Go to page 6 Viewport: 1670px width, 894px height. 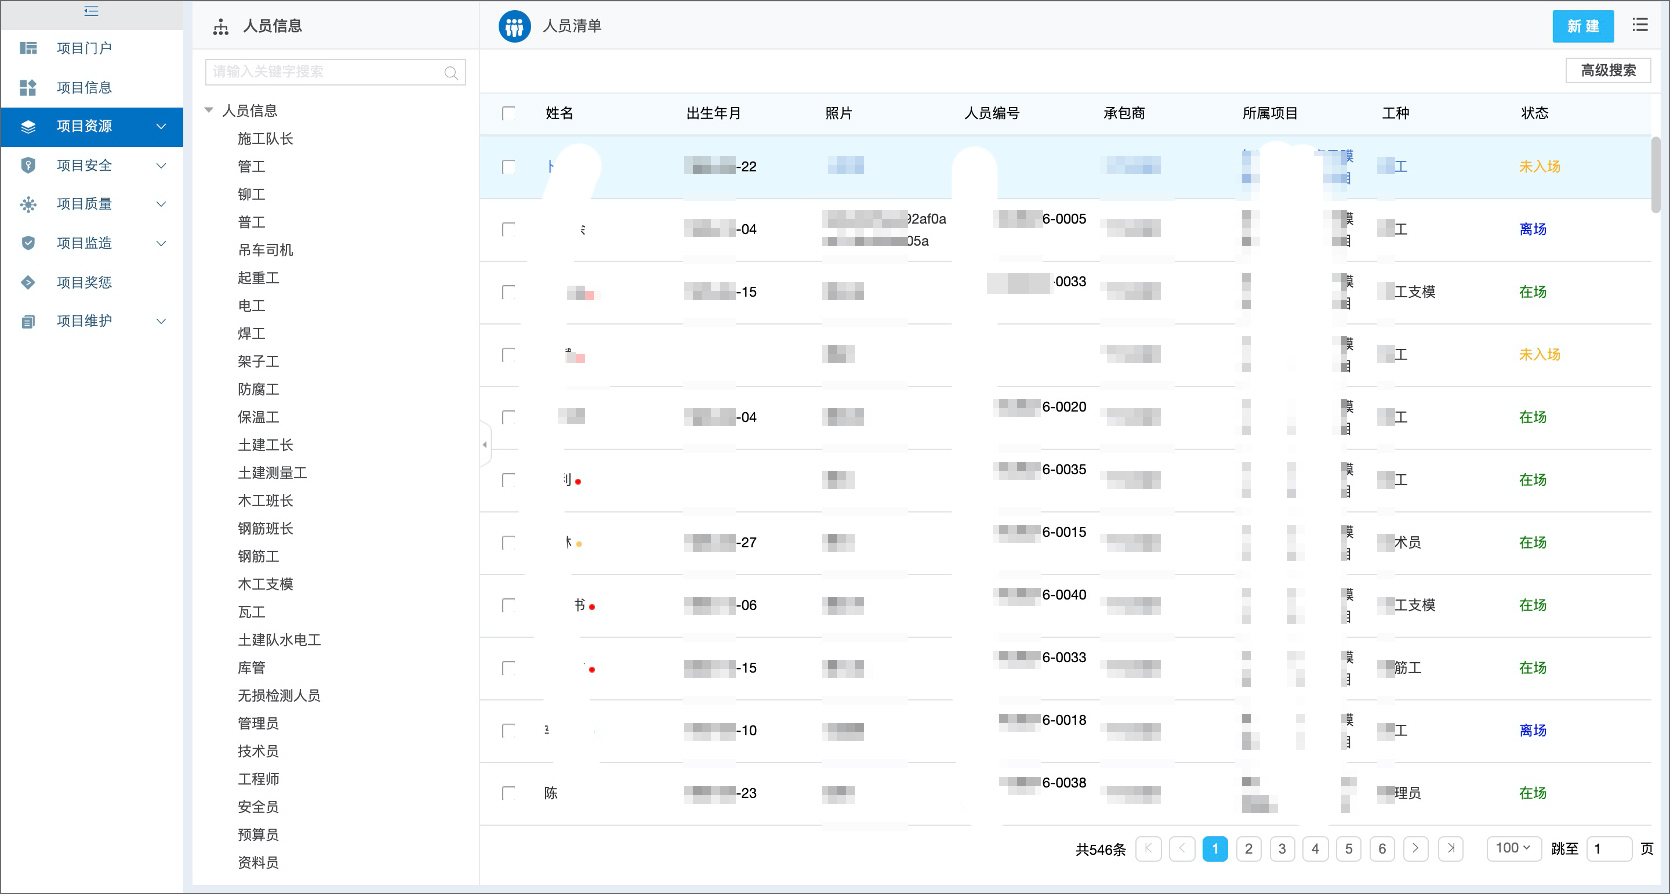tap(1382, 848)
